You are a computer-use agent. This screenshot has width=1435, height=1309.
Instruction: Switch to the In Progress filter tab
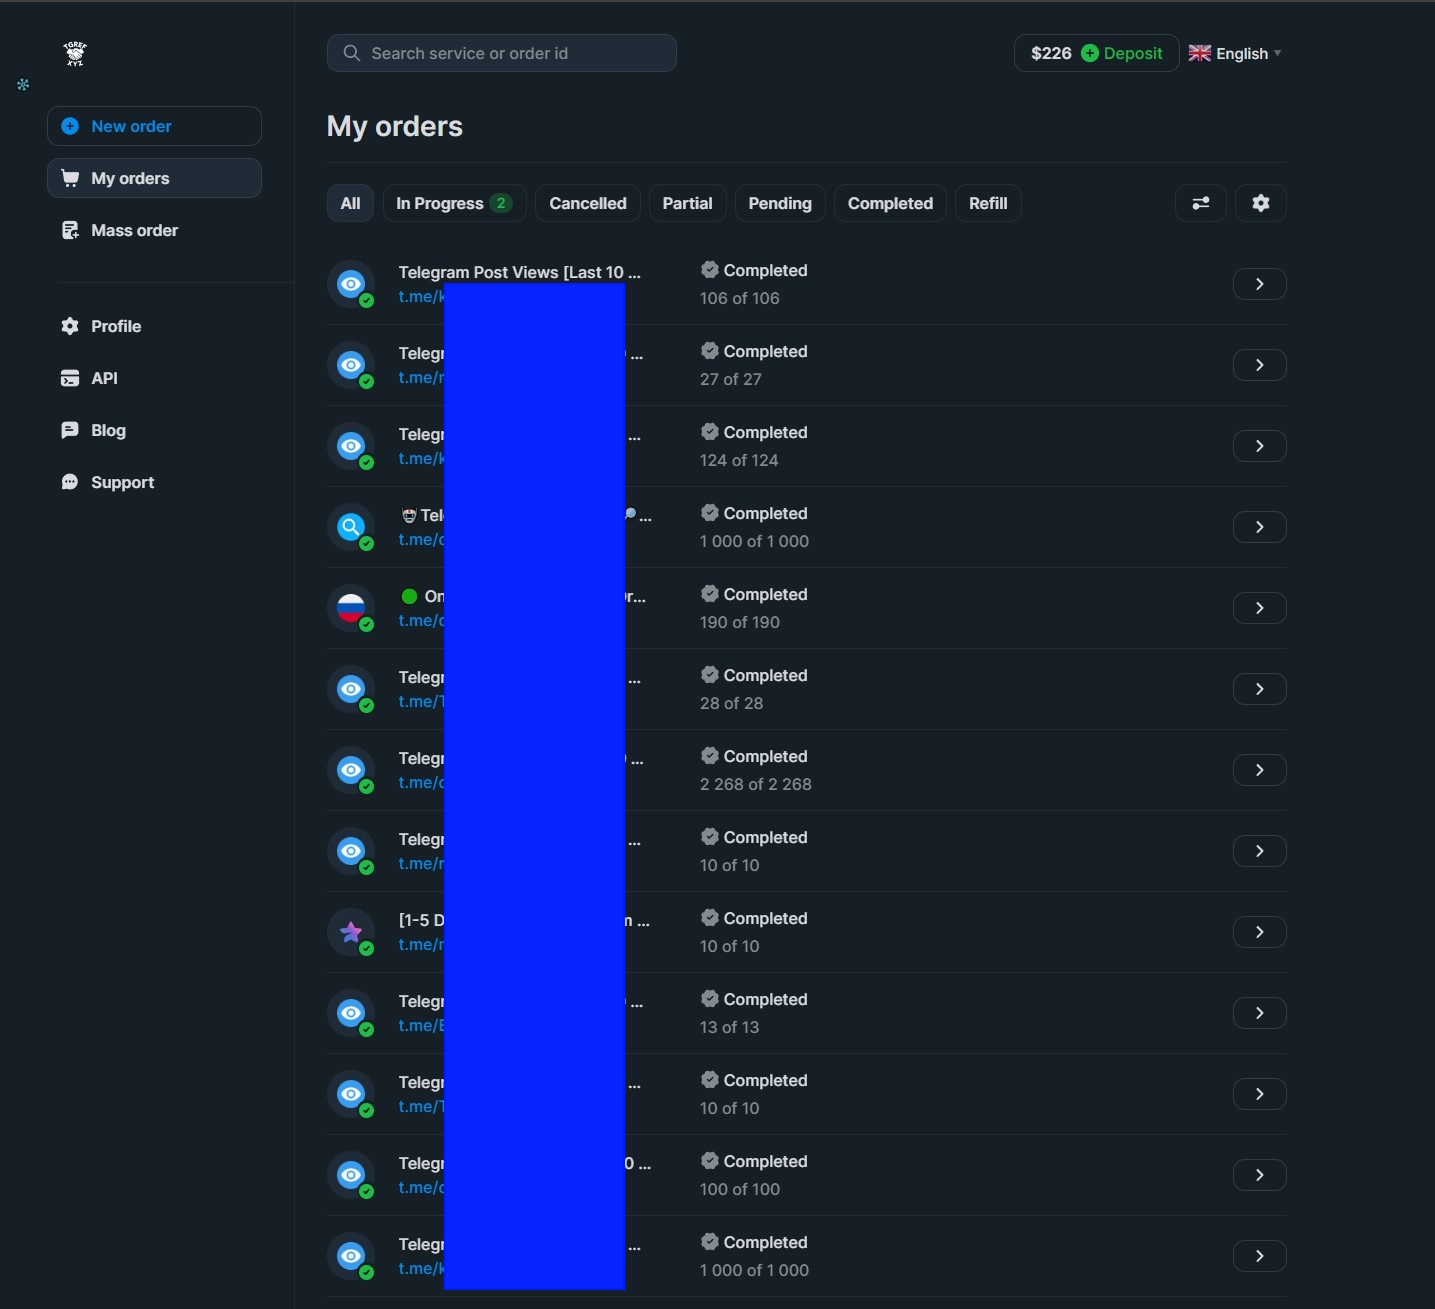click(453, 203)
